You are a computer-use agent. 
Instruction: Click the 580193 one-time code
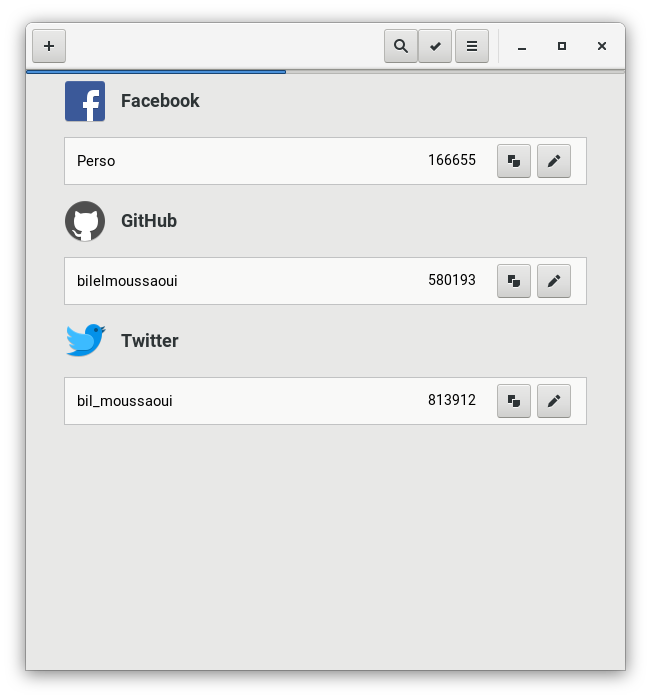tap(452, 280)
